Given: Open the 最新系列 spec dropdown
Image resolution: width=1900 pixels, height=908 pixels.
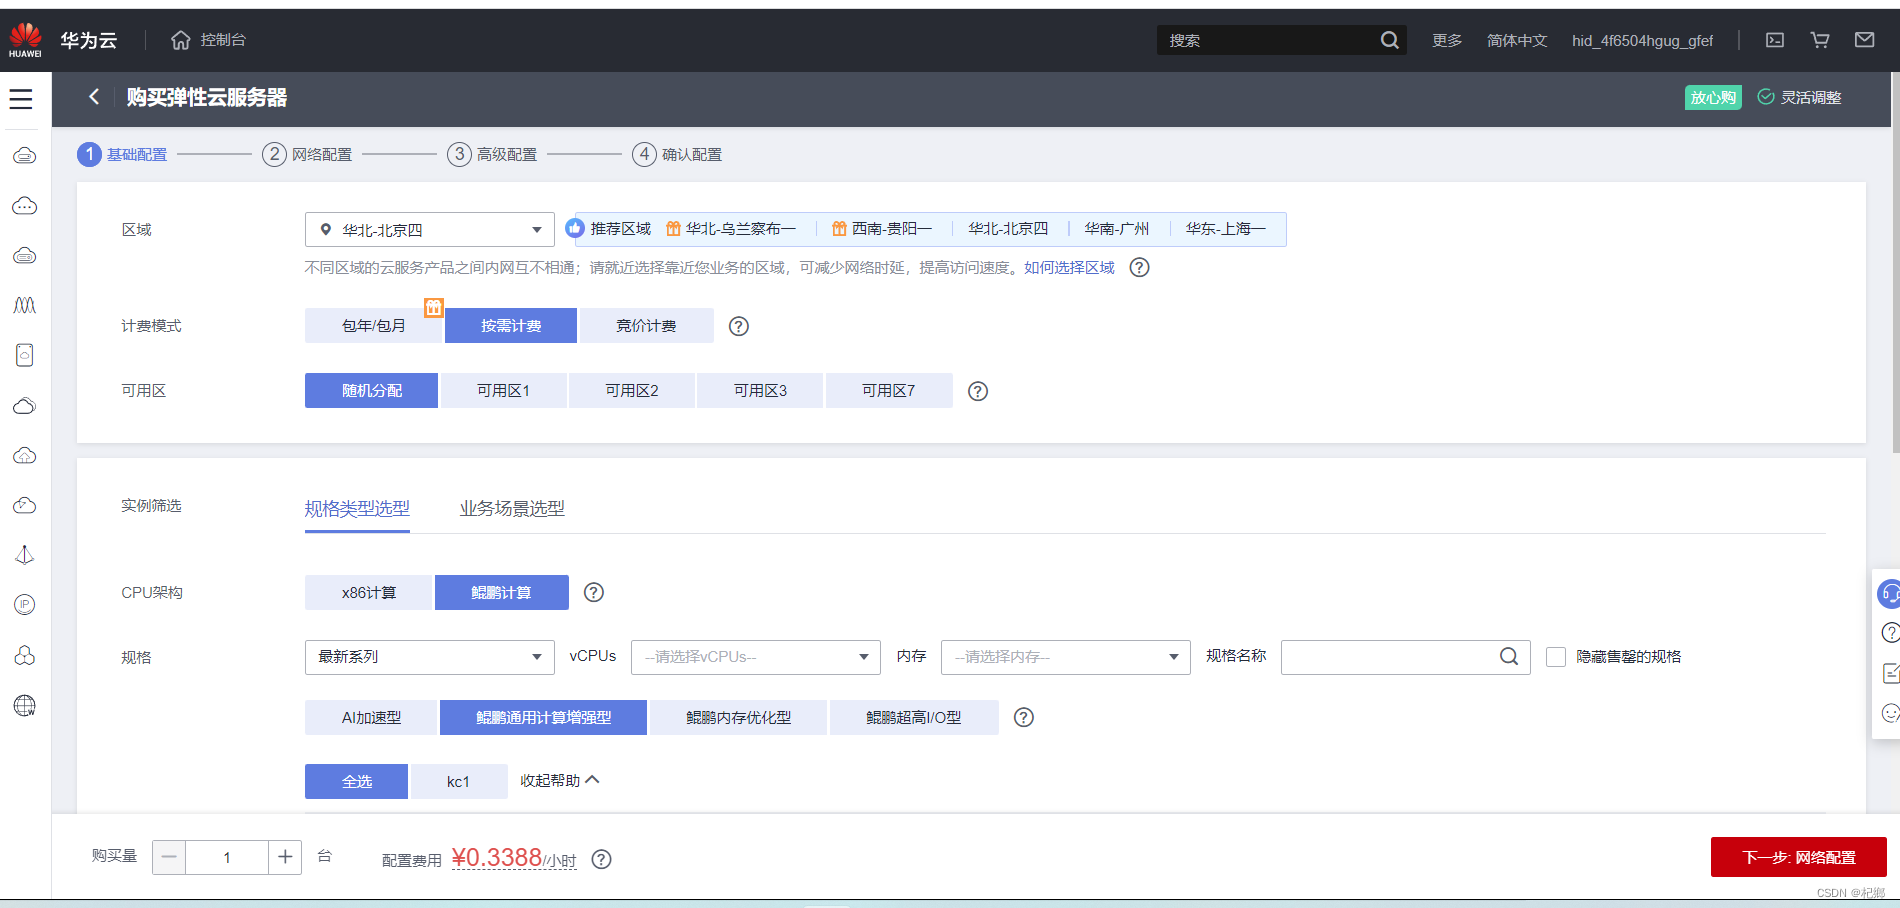Looking at the screenshot, I should coord(430,657).
